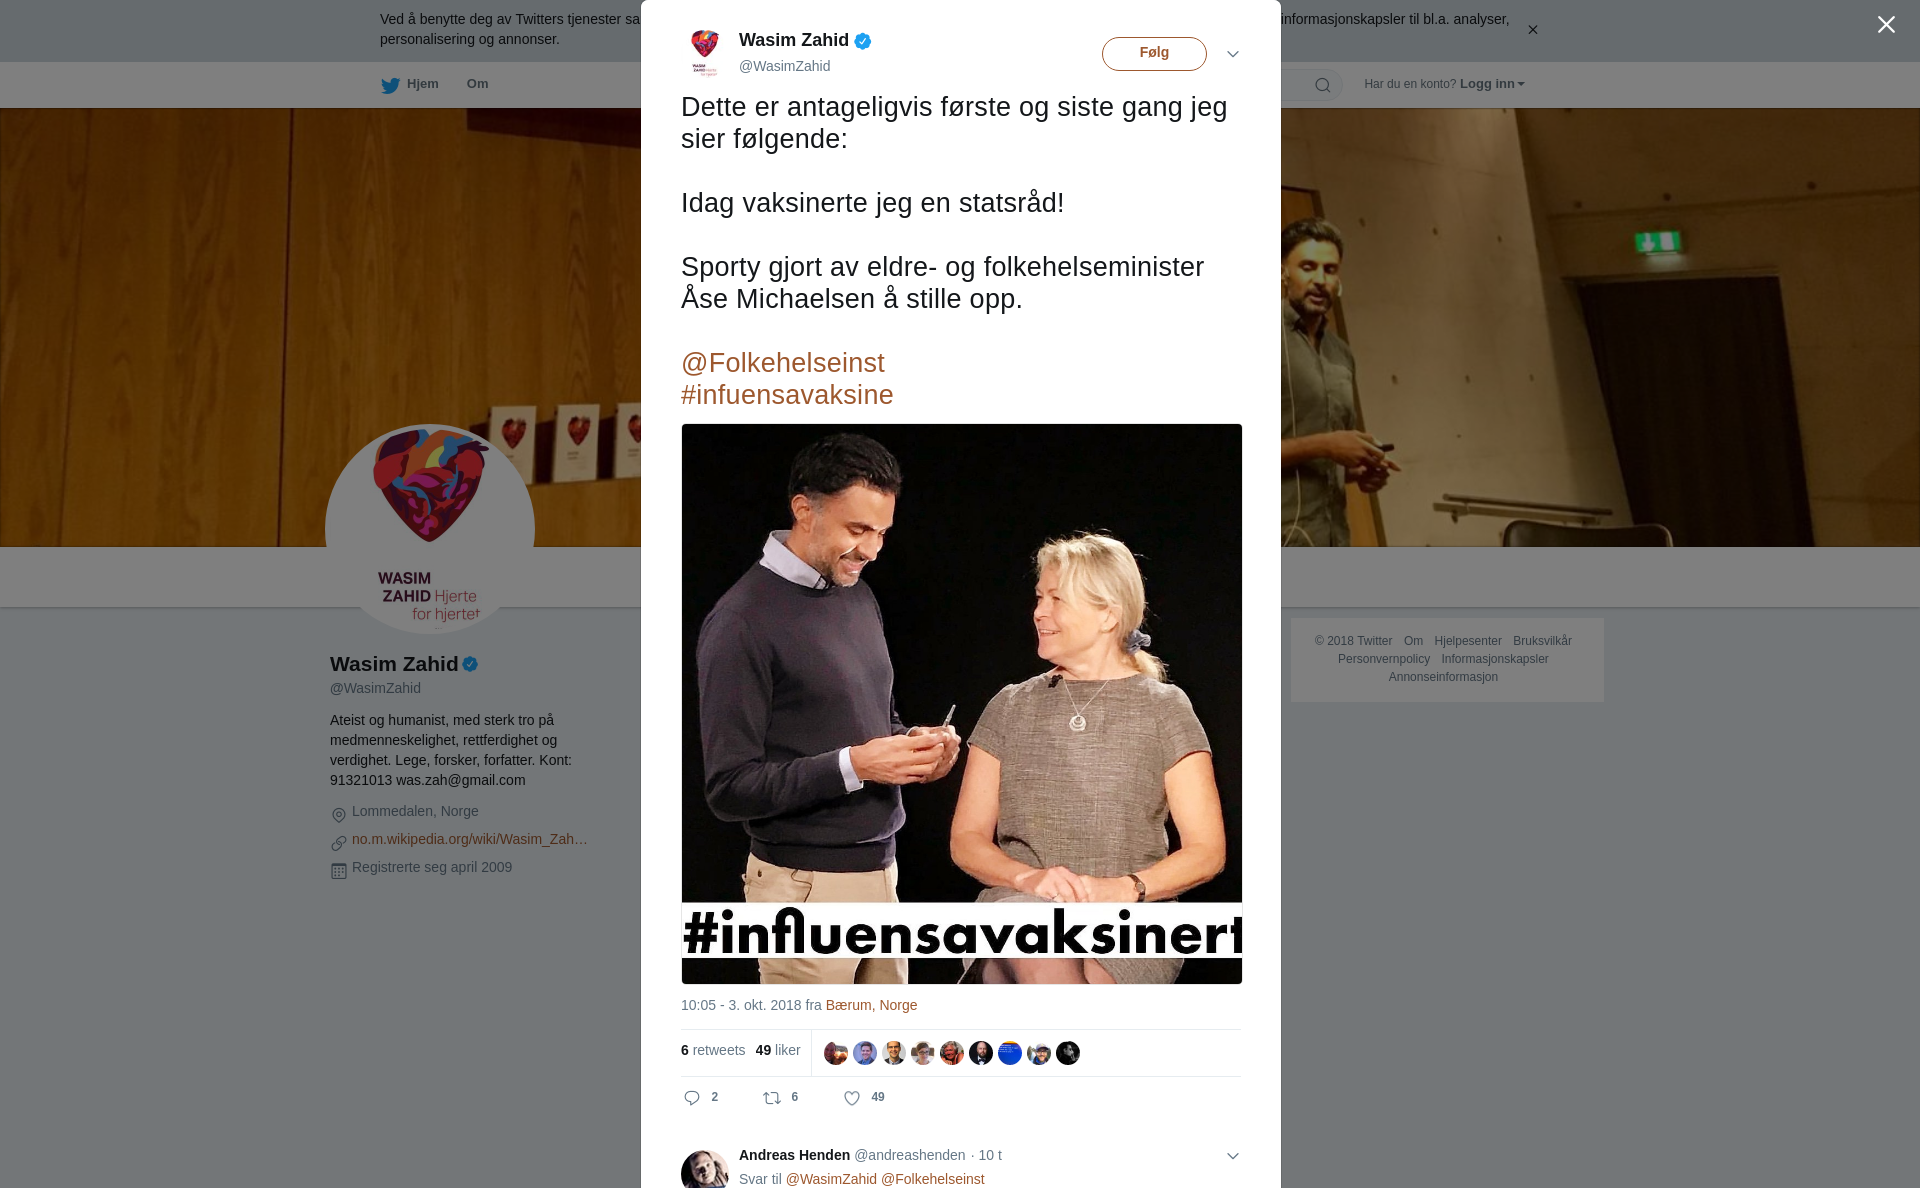Click the reply speech-bubble icon under tweet

click(x=692, y=1098)
